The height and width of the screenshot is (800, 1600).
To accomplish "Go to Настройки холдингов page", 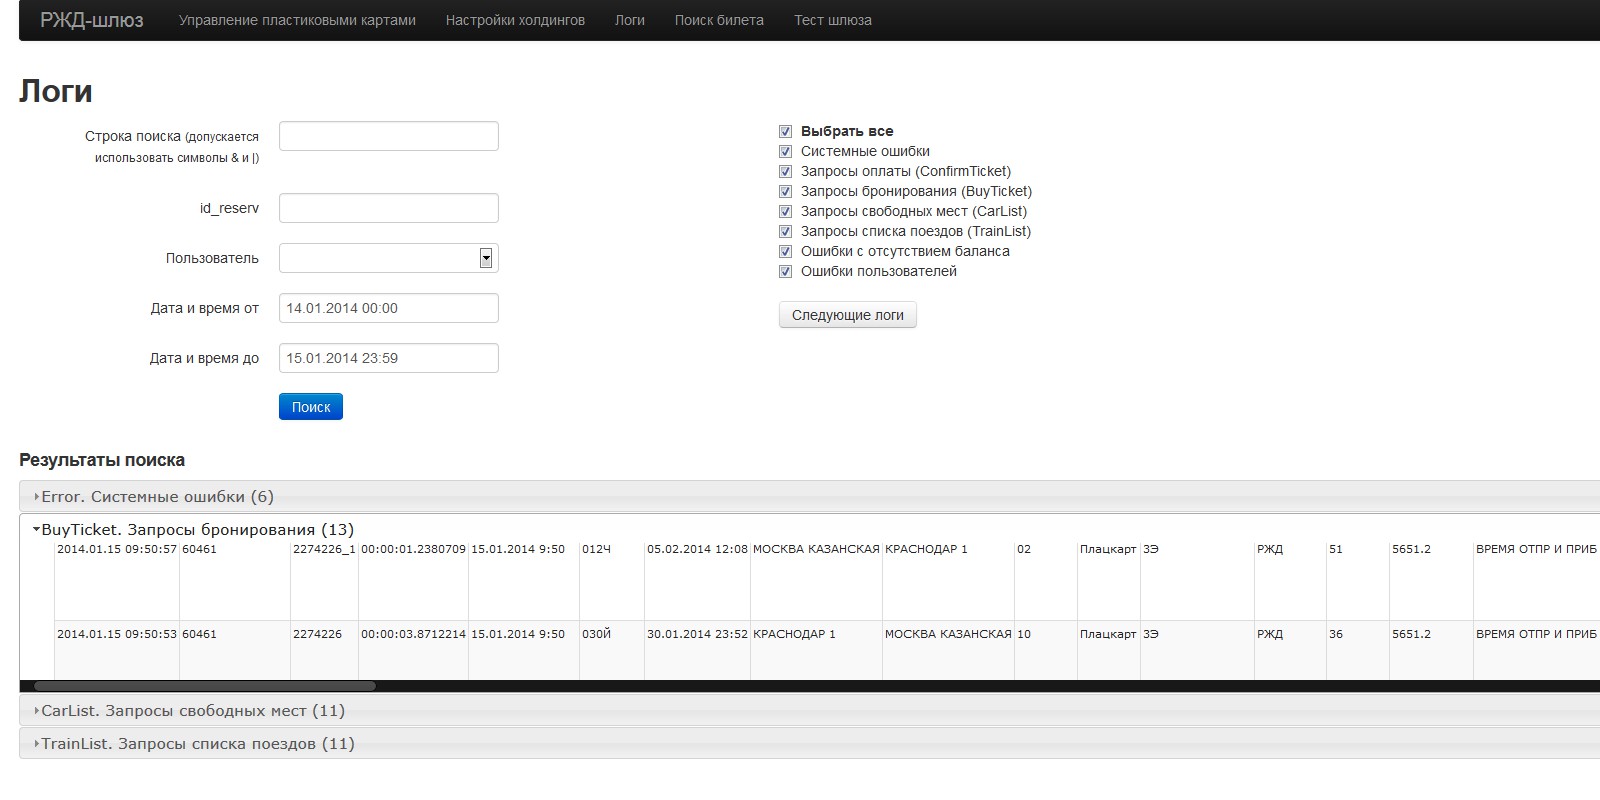I will point(515,20).
